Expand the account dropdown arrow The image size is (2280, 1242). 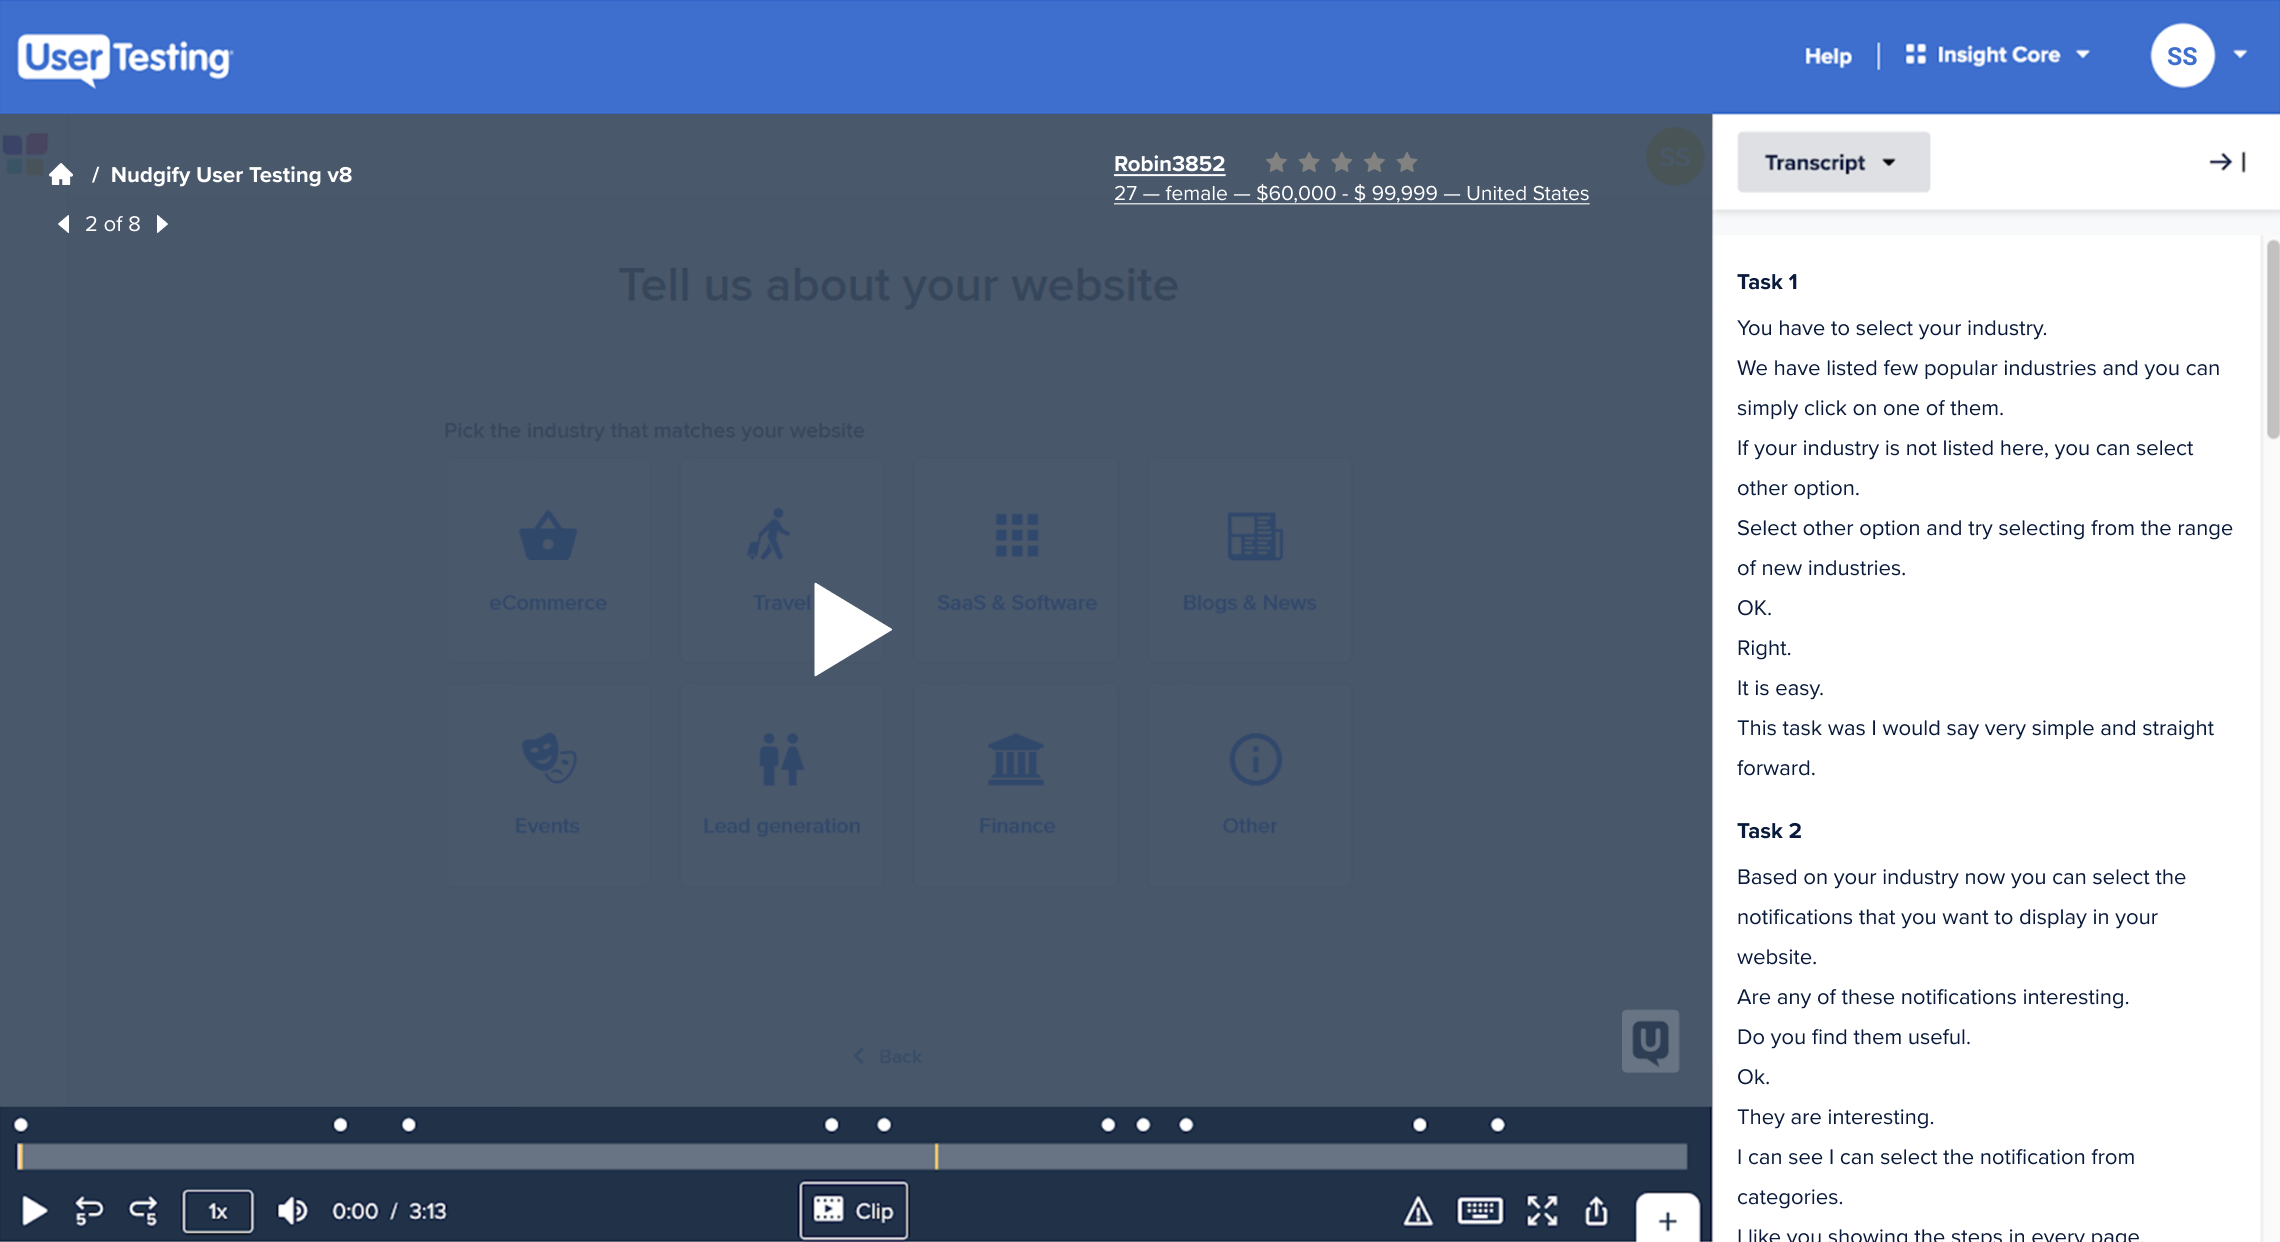[x=2240, y=55]
